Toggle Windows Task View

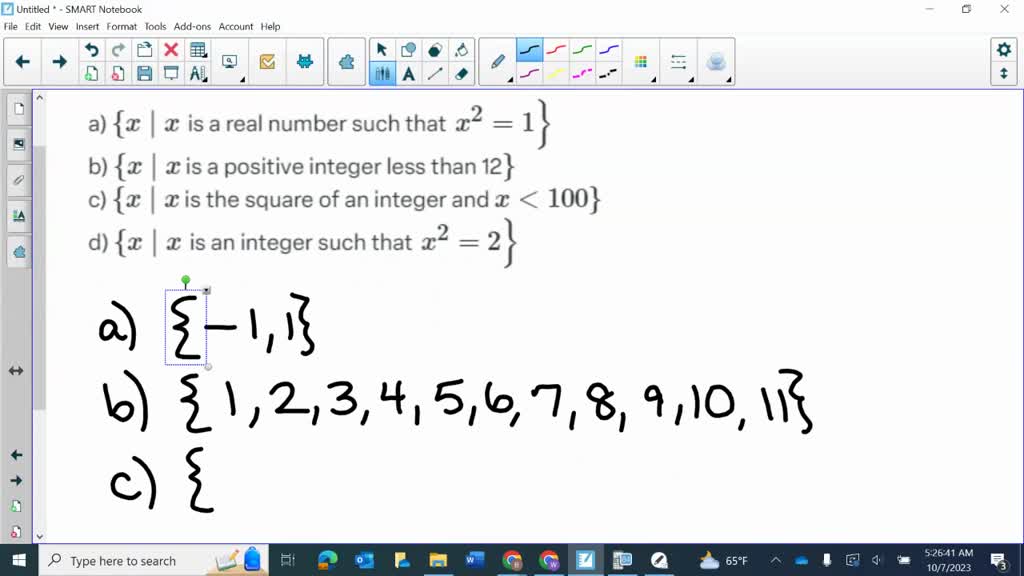click(290, 560)
